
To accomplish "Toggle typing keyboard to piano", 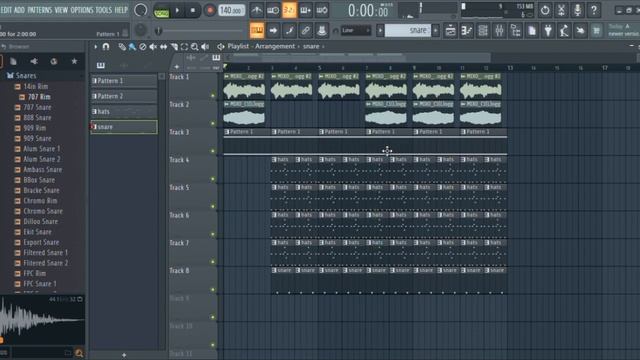I will click(x=257, y=30).
